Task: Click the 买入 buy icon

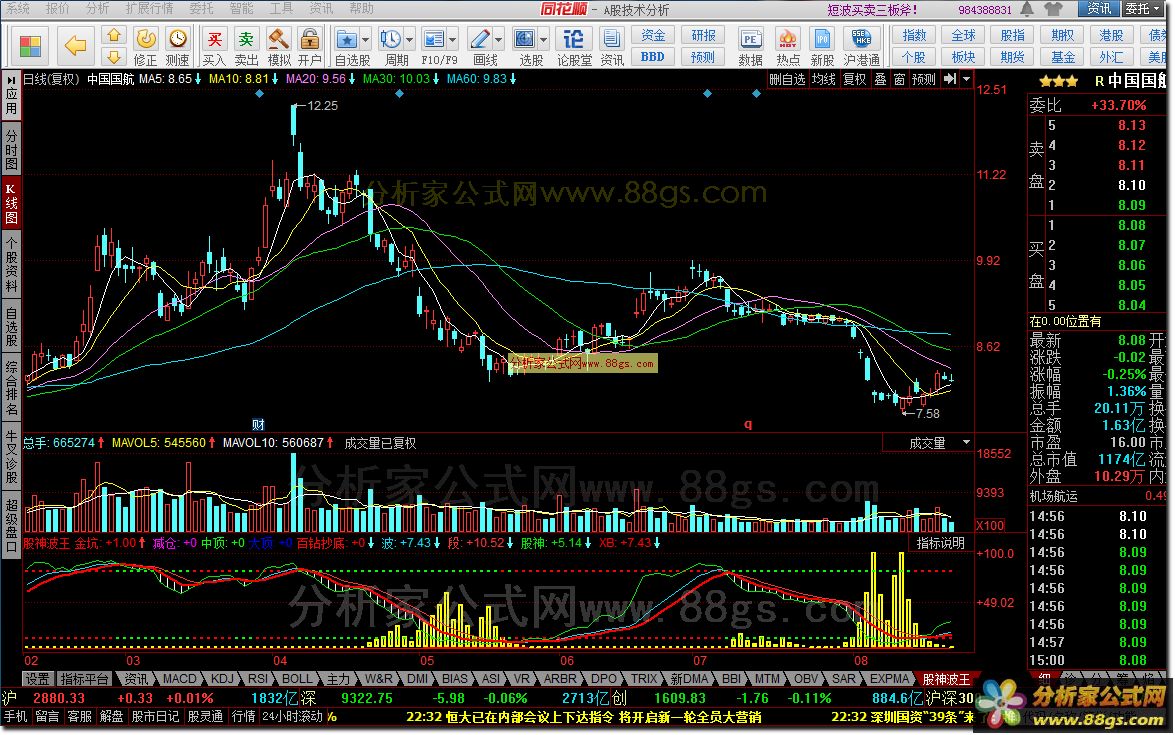Action: pos(214,46)
